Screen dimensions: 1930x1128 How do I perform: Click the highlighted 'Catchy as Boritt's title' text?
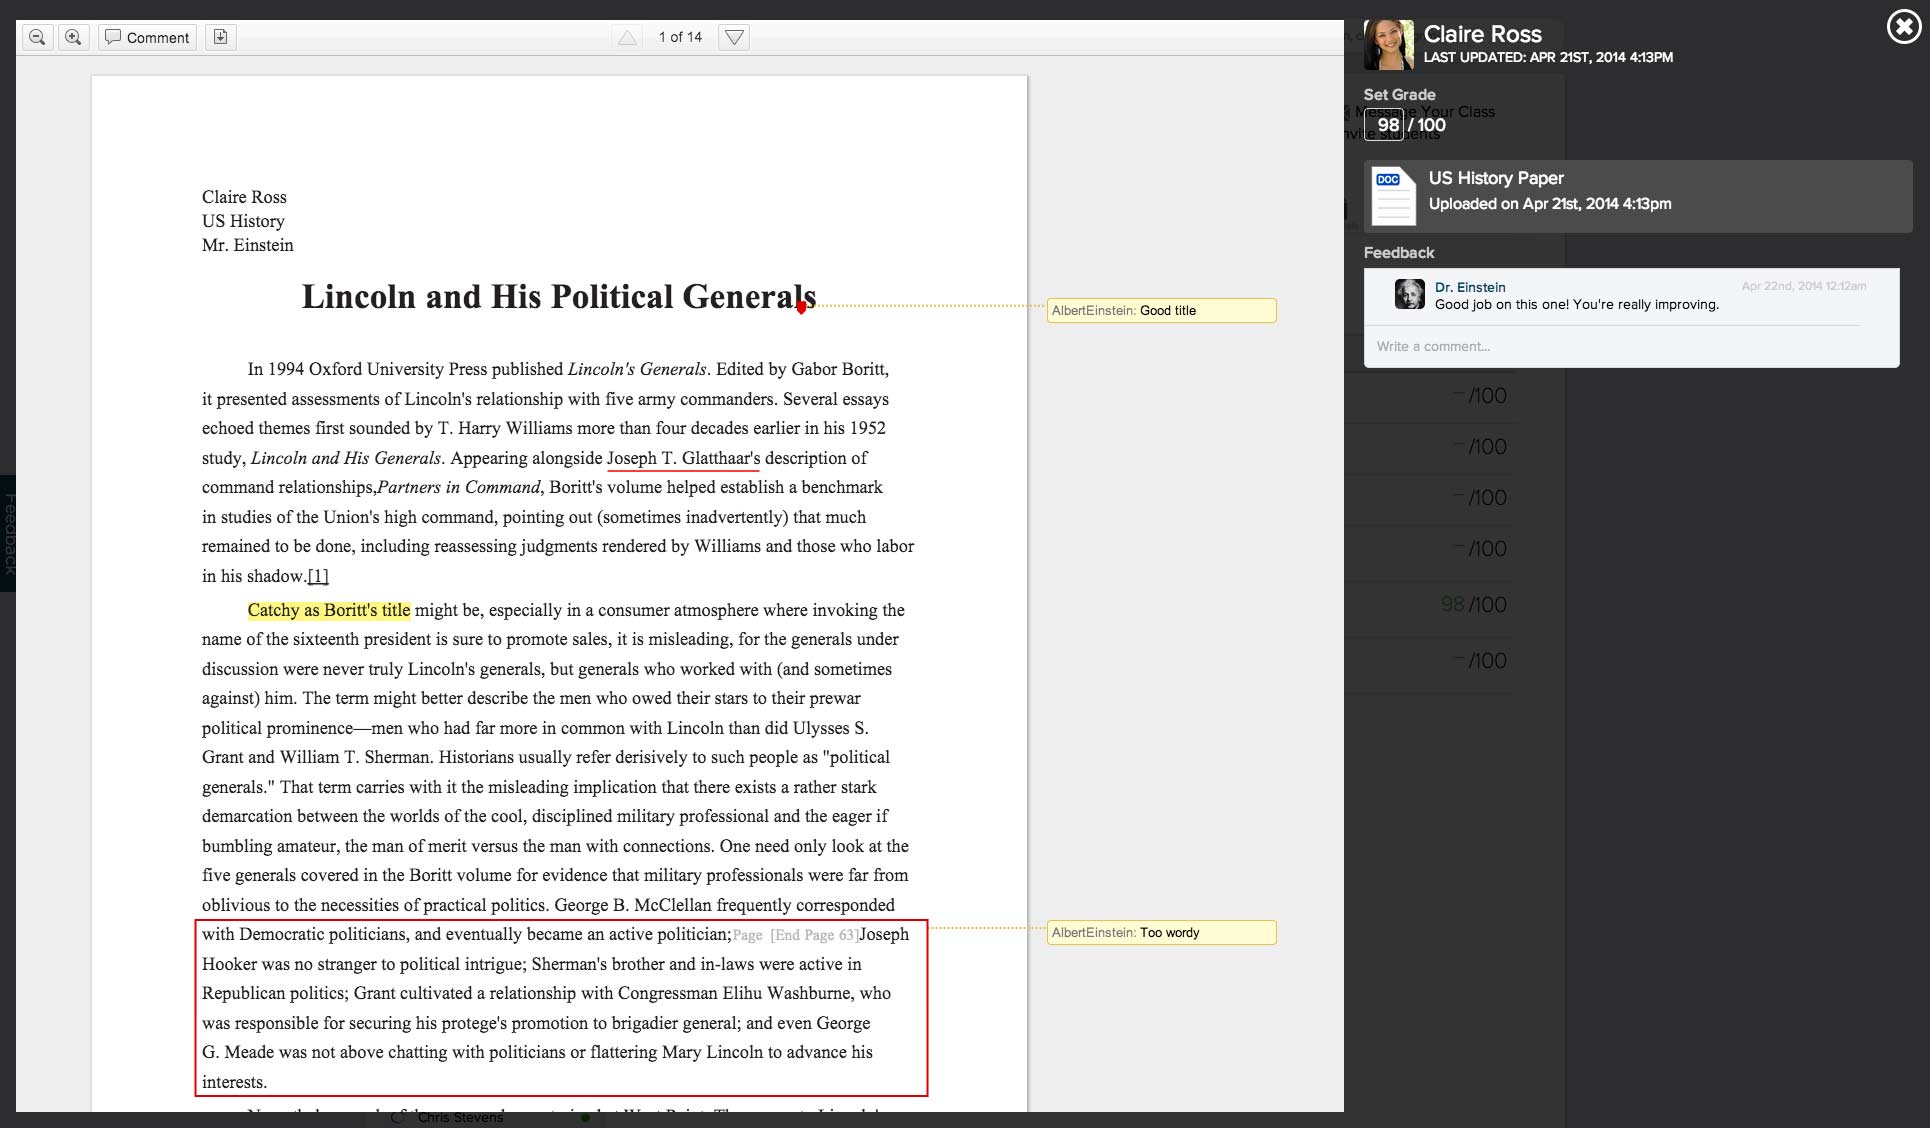coord(329,610)
